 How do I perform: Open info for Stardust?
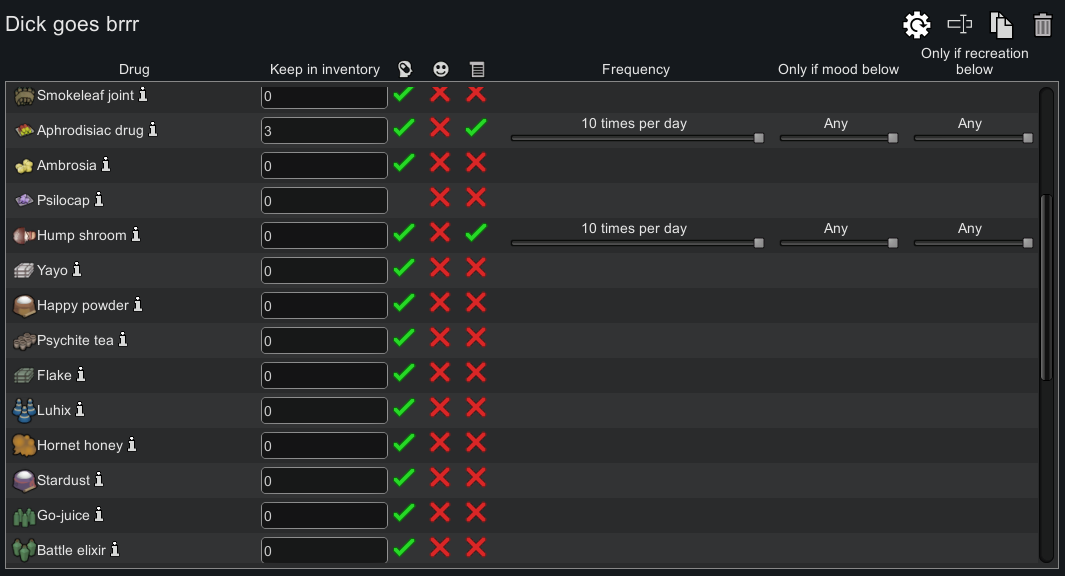click(x=99, y=479)
